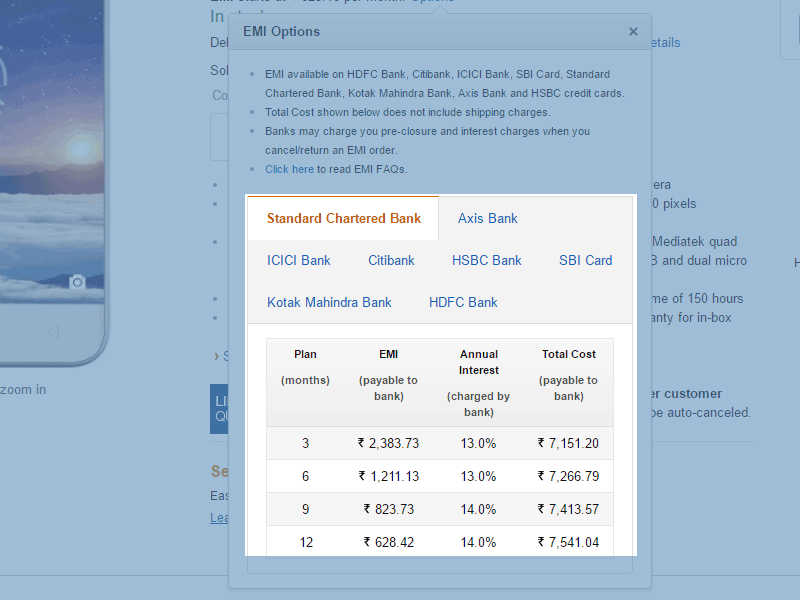Screen dimensions: 800x600
Task: Click total cost ₹ 7,151.20
Action: click(x=568, y=443)
